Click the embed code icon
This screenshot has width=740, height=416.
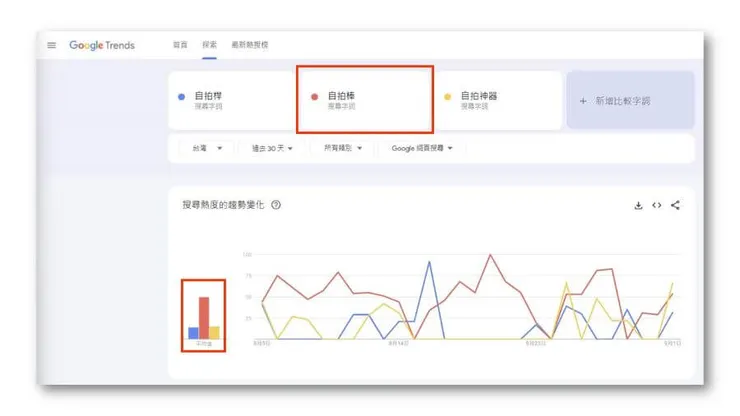click(x=656, y=205)
